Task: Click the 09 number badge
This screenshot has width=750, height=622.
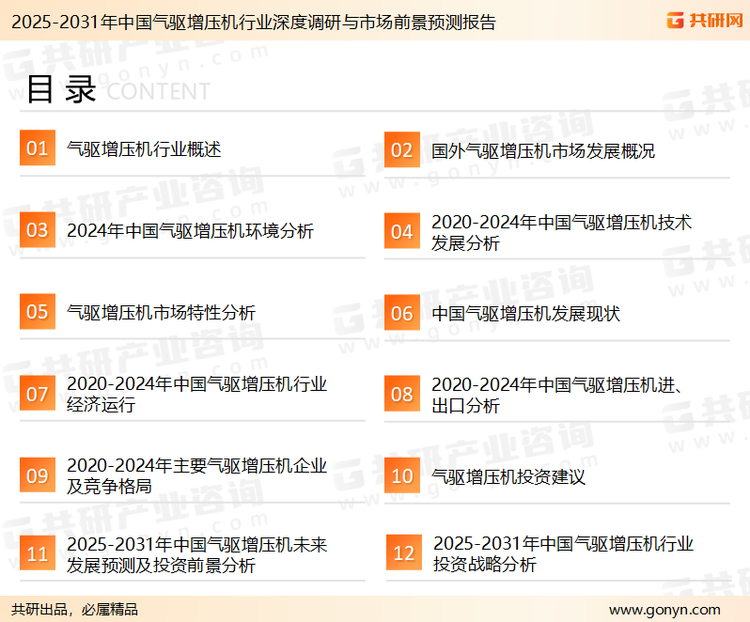Action: [37, 475]
